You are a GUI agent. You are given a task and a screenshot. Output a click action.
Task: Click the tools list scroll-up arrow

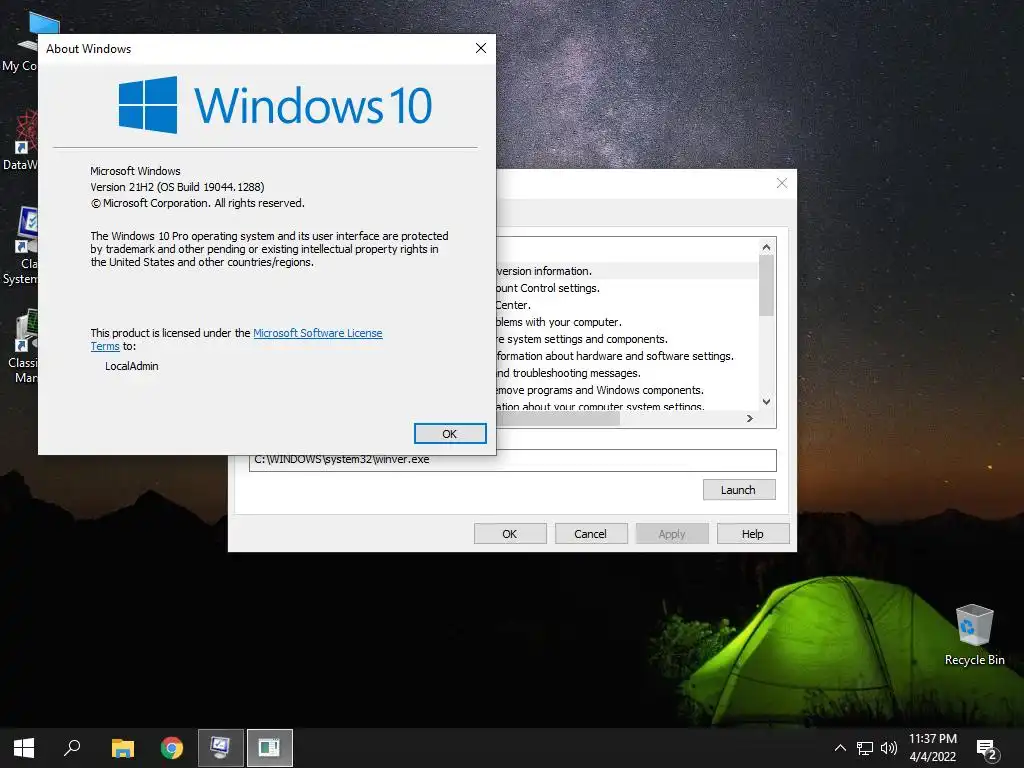(767, 247)
